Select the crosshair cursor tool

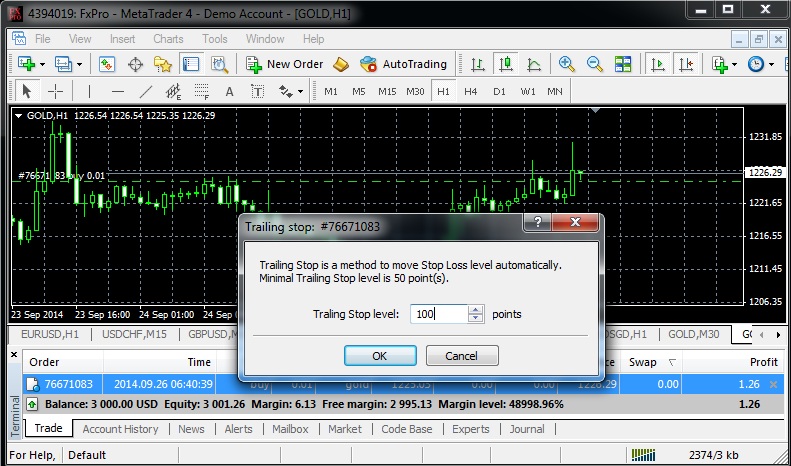pos(56,91)
